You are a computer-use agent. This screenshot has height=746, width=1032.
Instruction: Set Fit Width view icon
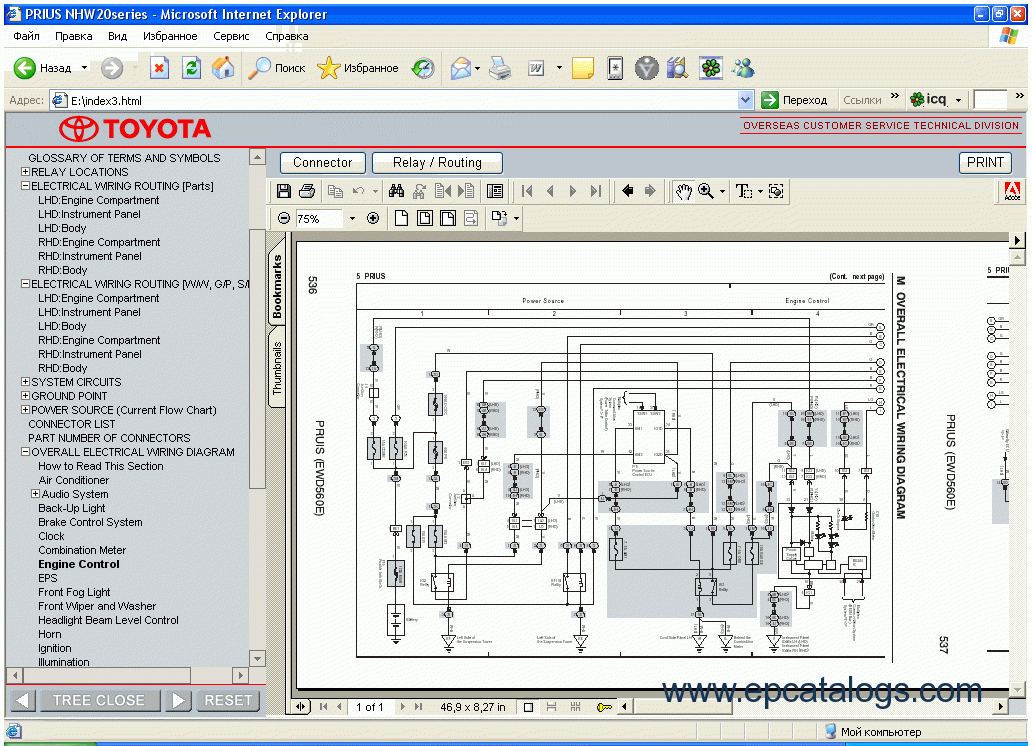pyautogui.click(x=448, y=218)
